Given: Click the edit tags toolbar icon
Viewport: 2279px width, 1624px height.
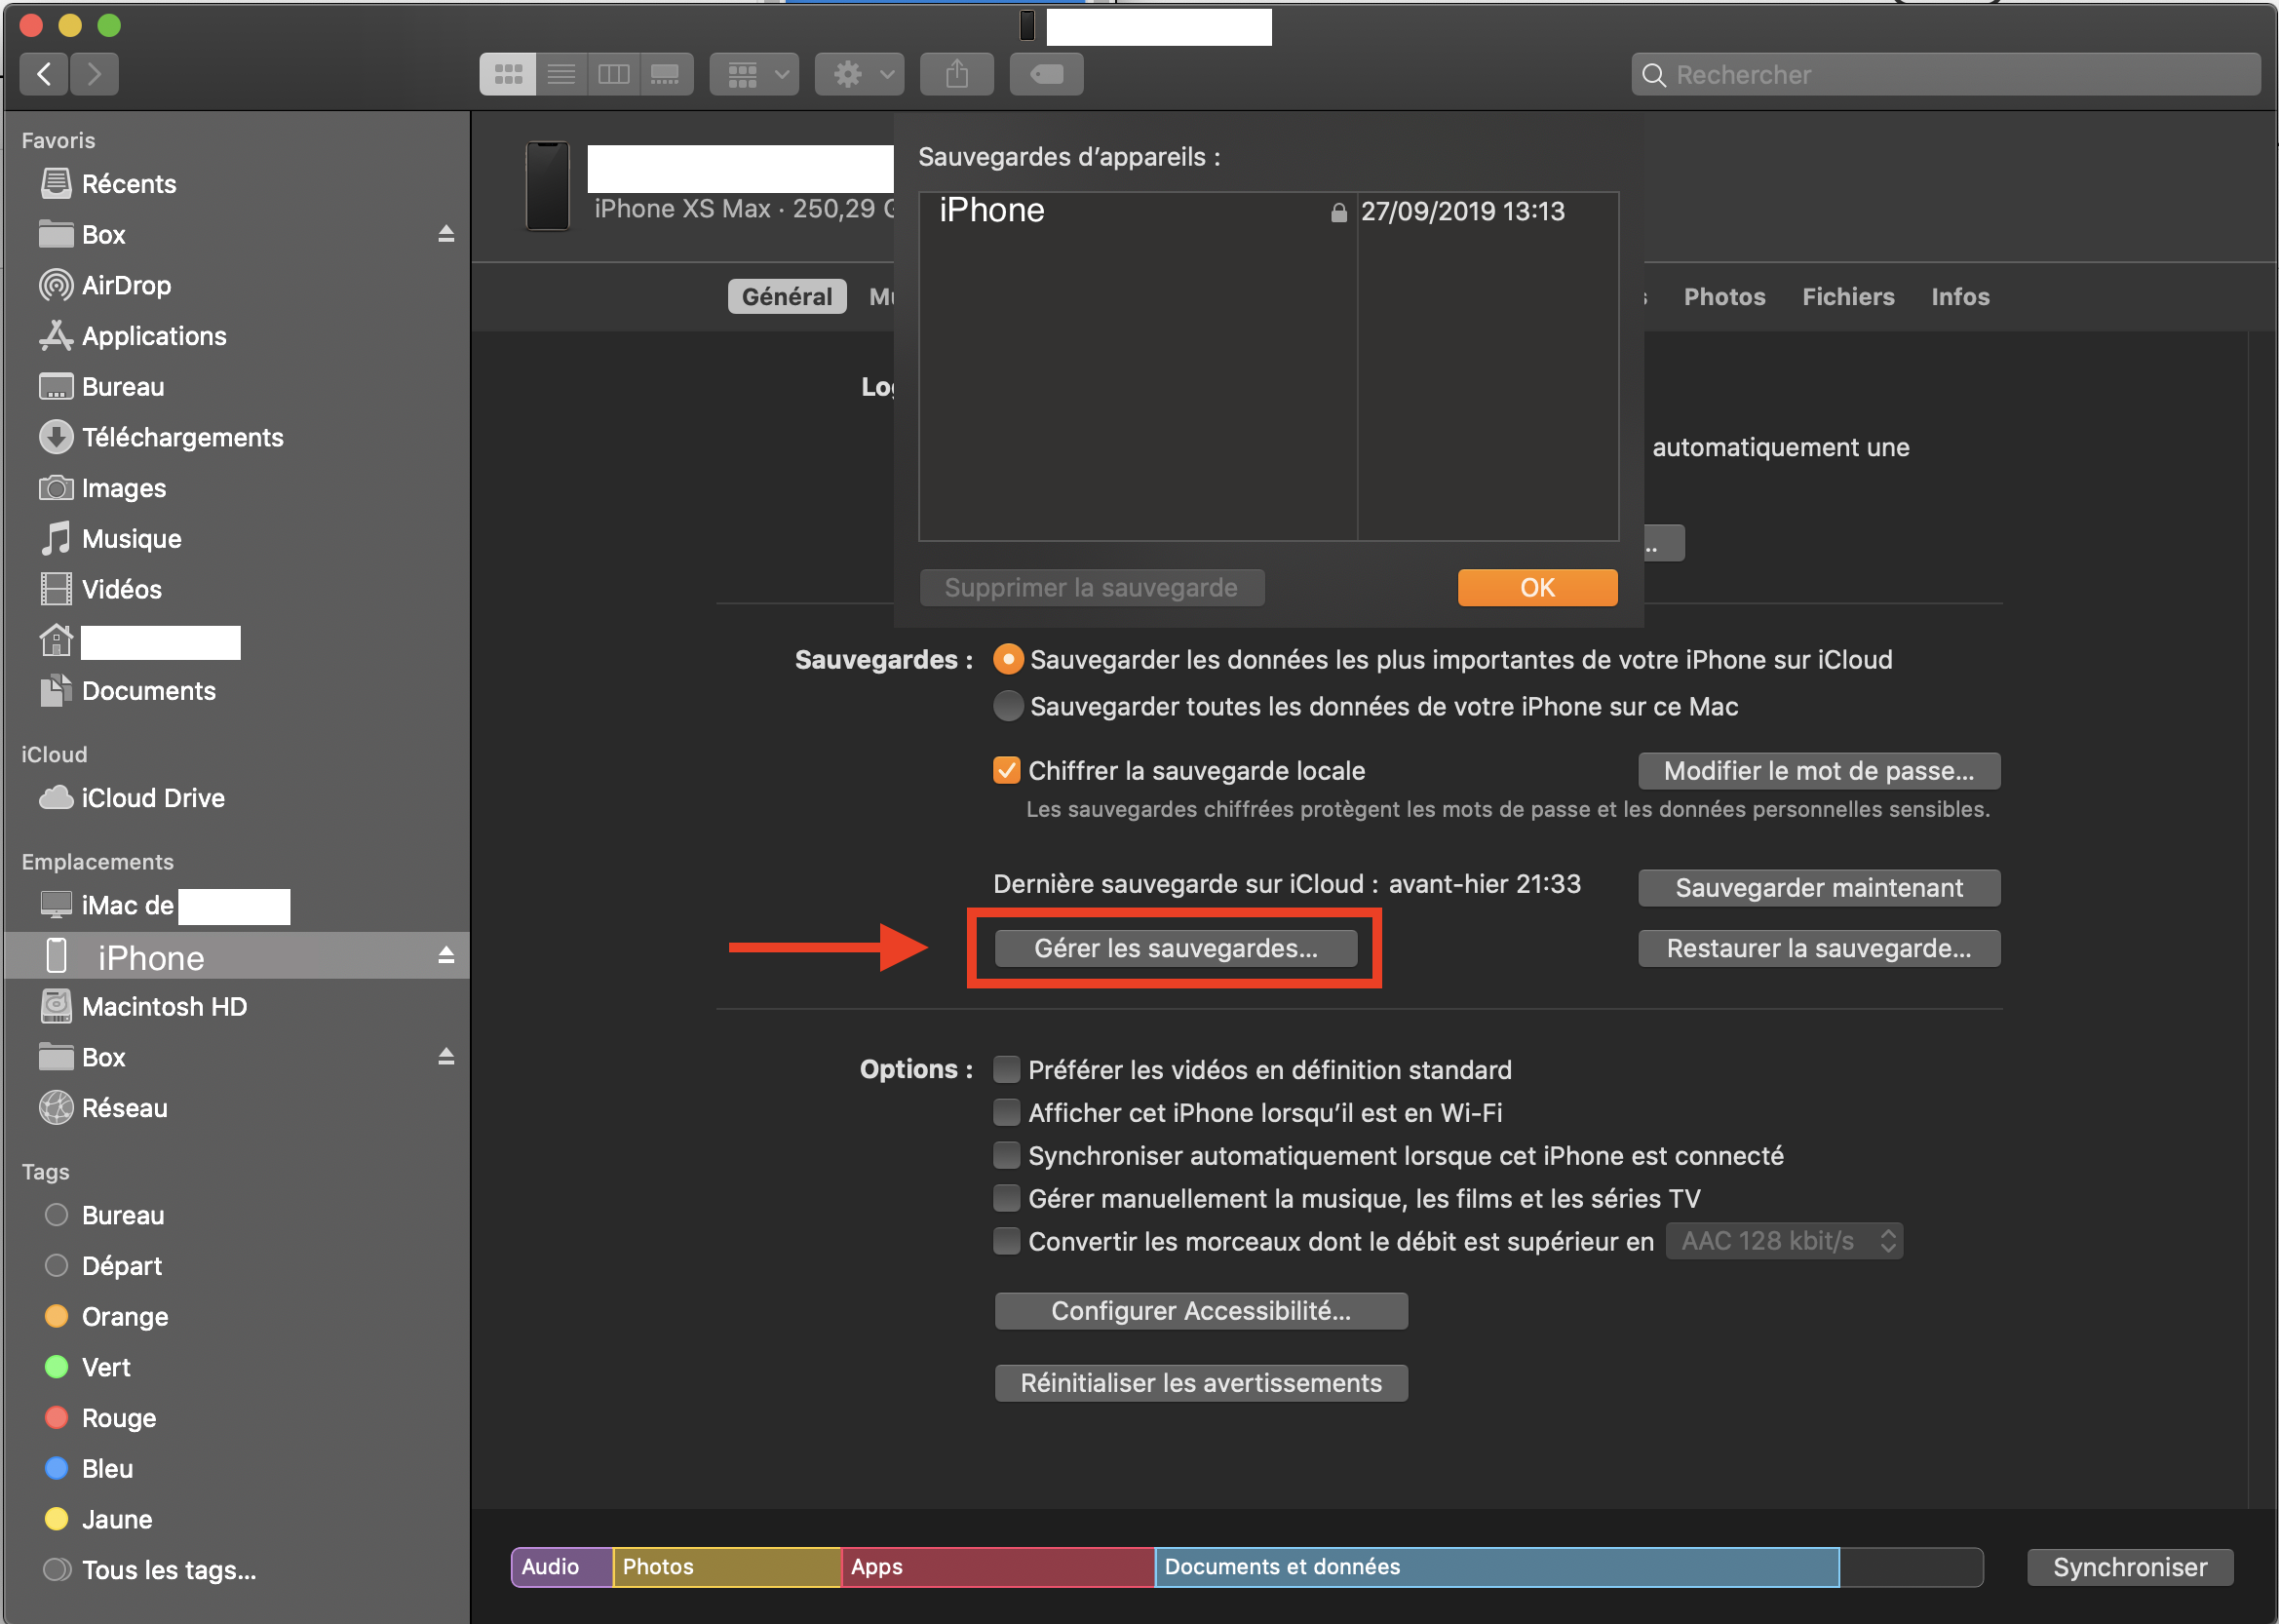Looking at the screenshot, I should pos(1046,74).
